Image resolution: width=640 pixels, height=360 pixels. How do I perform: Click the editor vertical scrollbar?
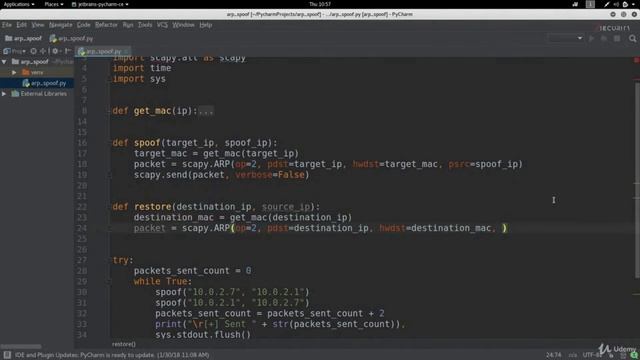637,180
